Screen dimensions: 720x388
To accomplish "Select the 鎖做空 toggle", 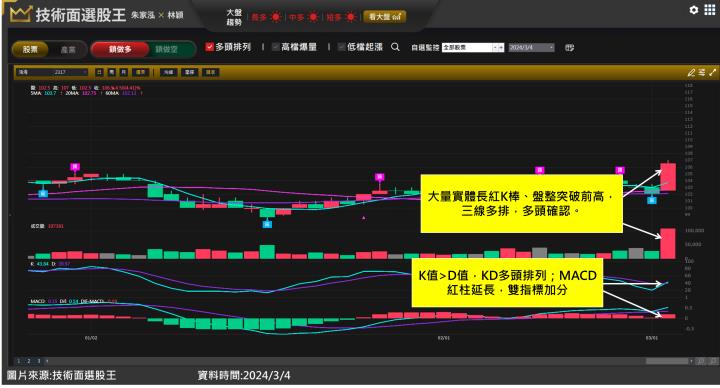I will (x=167, y=49).
